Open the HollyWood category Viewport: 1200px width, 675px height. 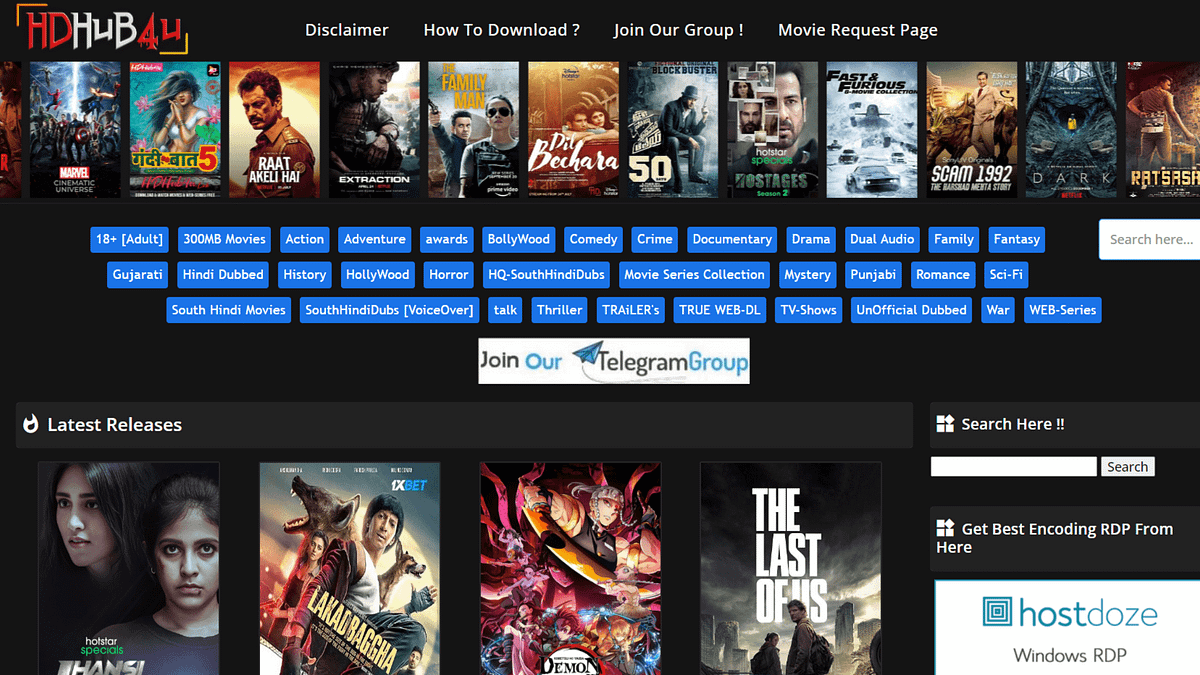click(378, 275)
